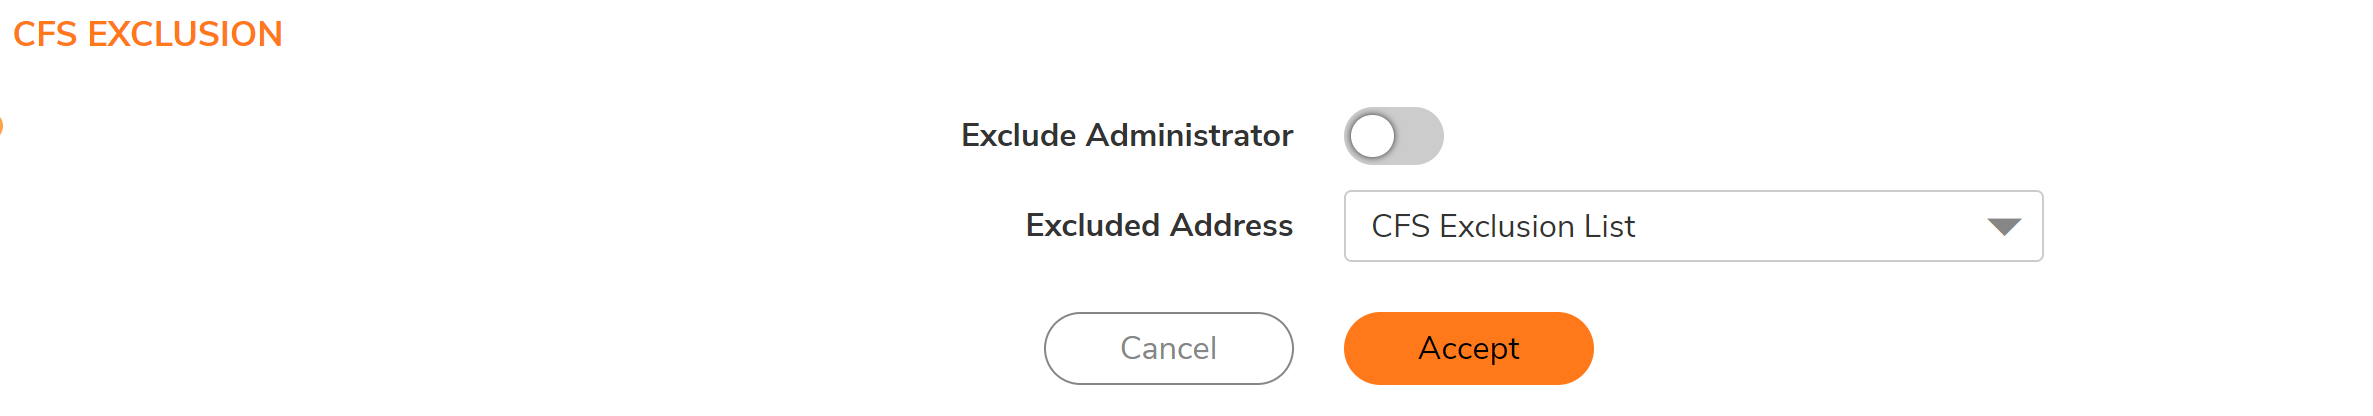Click the CFS Exclusion List text
This screenshot has height=416, width=2373.
(1502, 227)
